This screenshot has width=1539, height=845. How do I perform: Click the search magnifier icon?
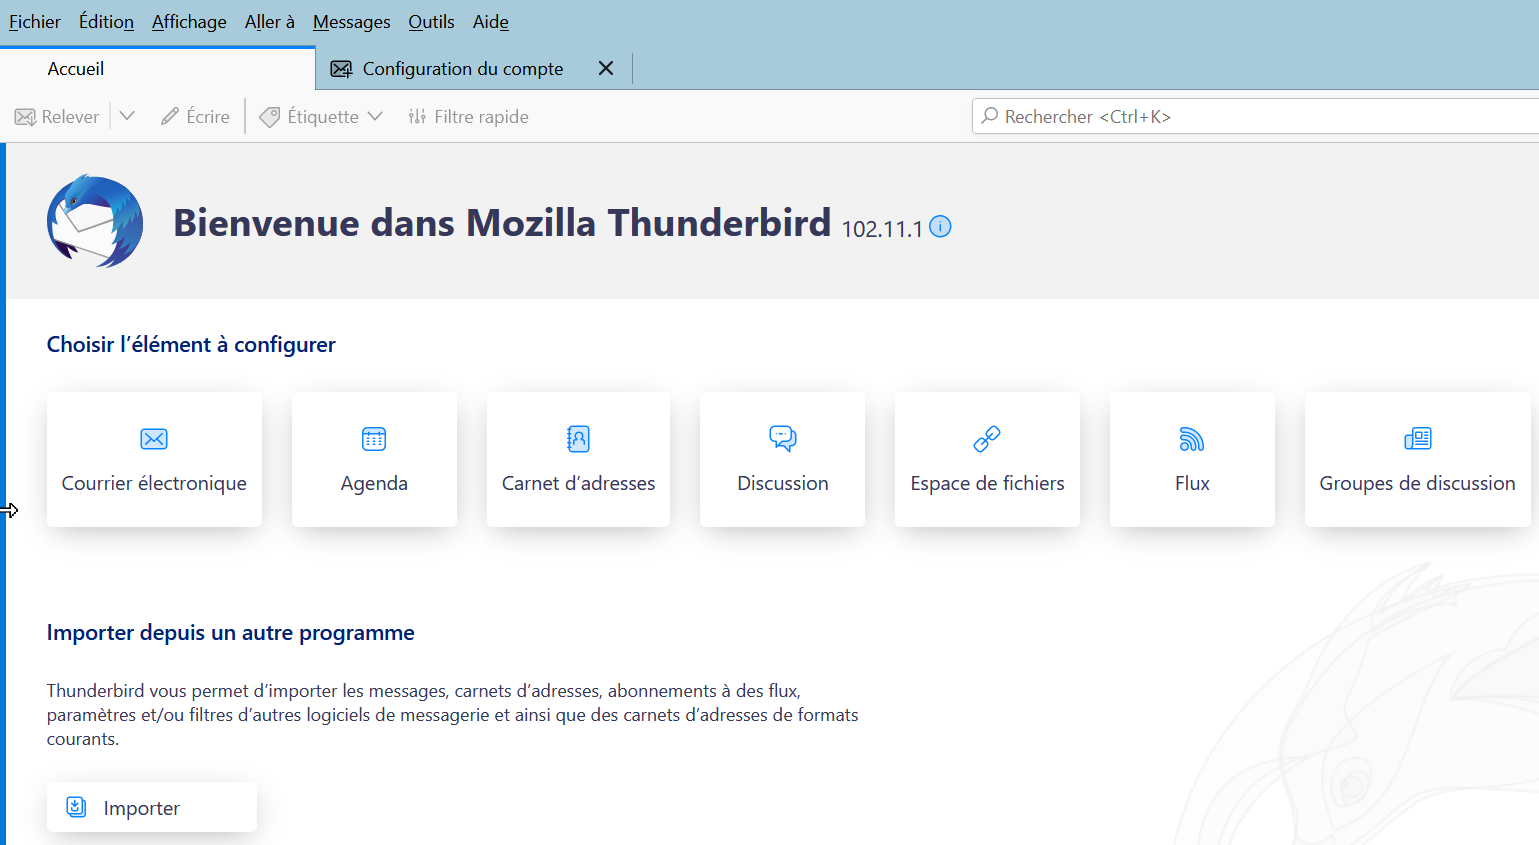(x=990, y=116)
